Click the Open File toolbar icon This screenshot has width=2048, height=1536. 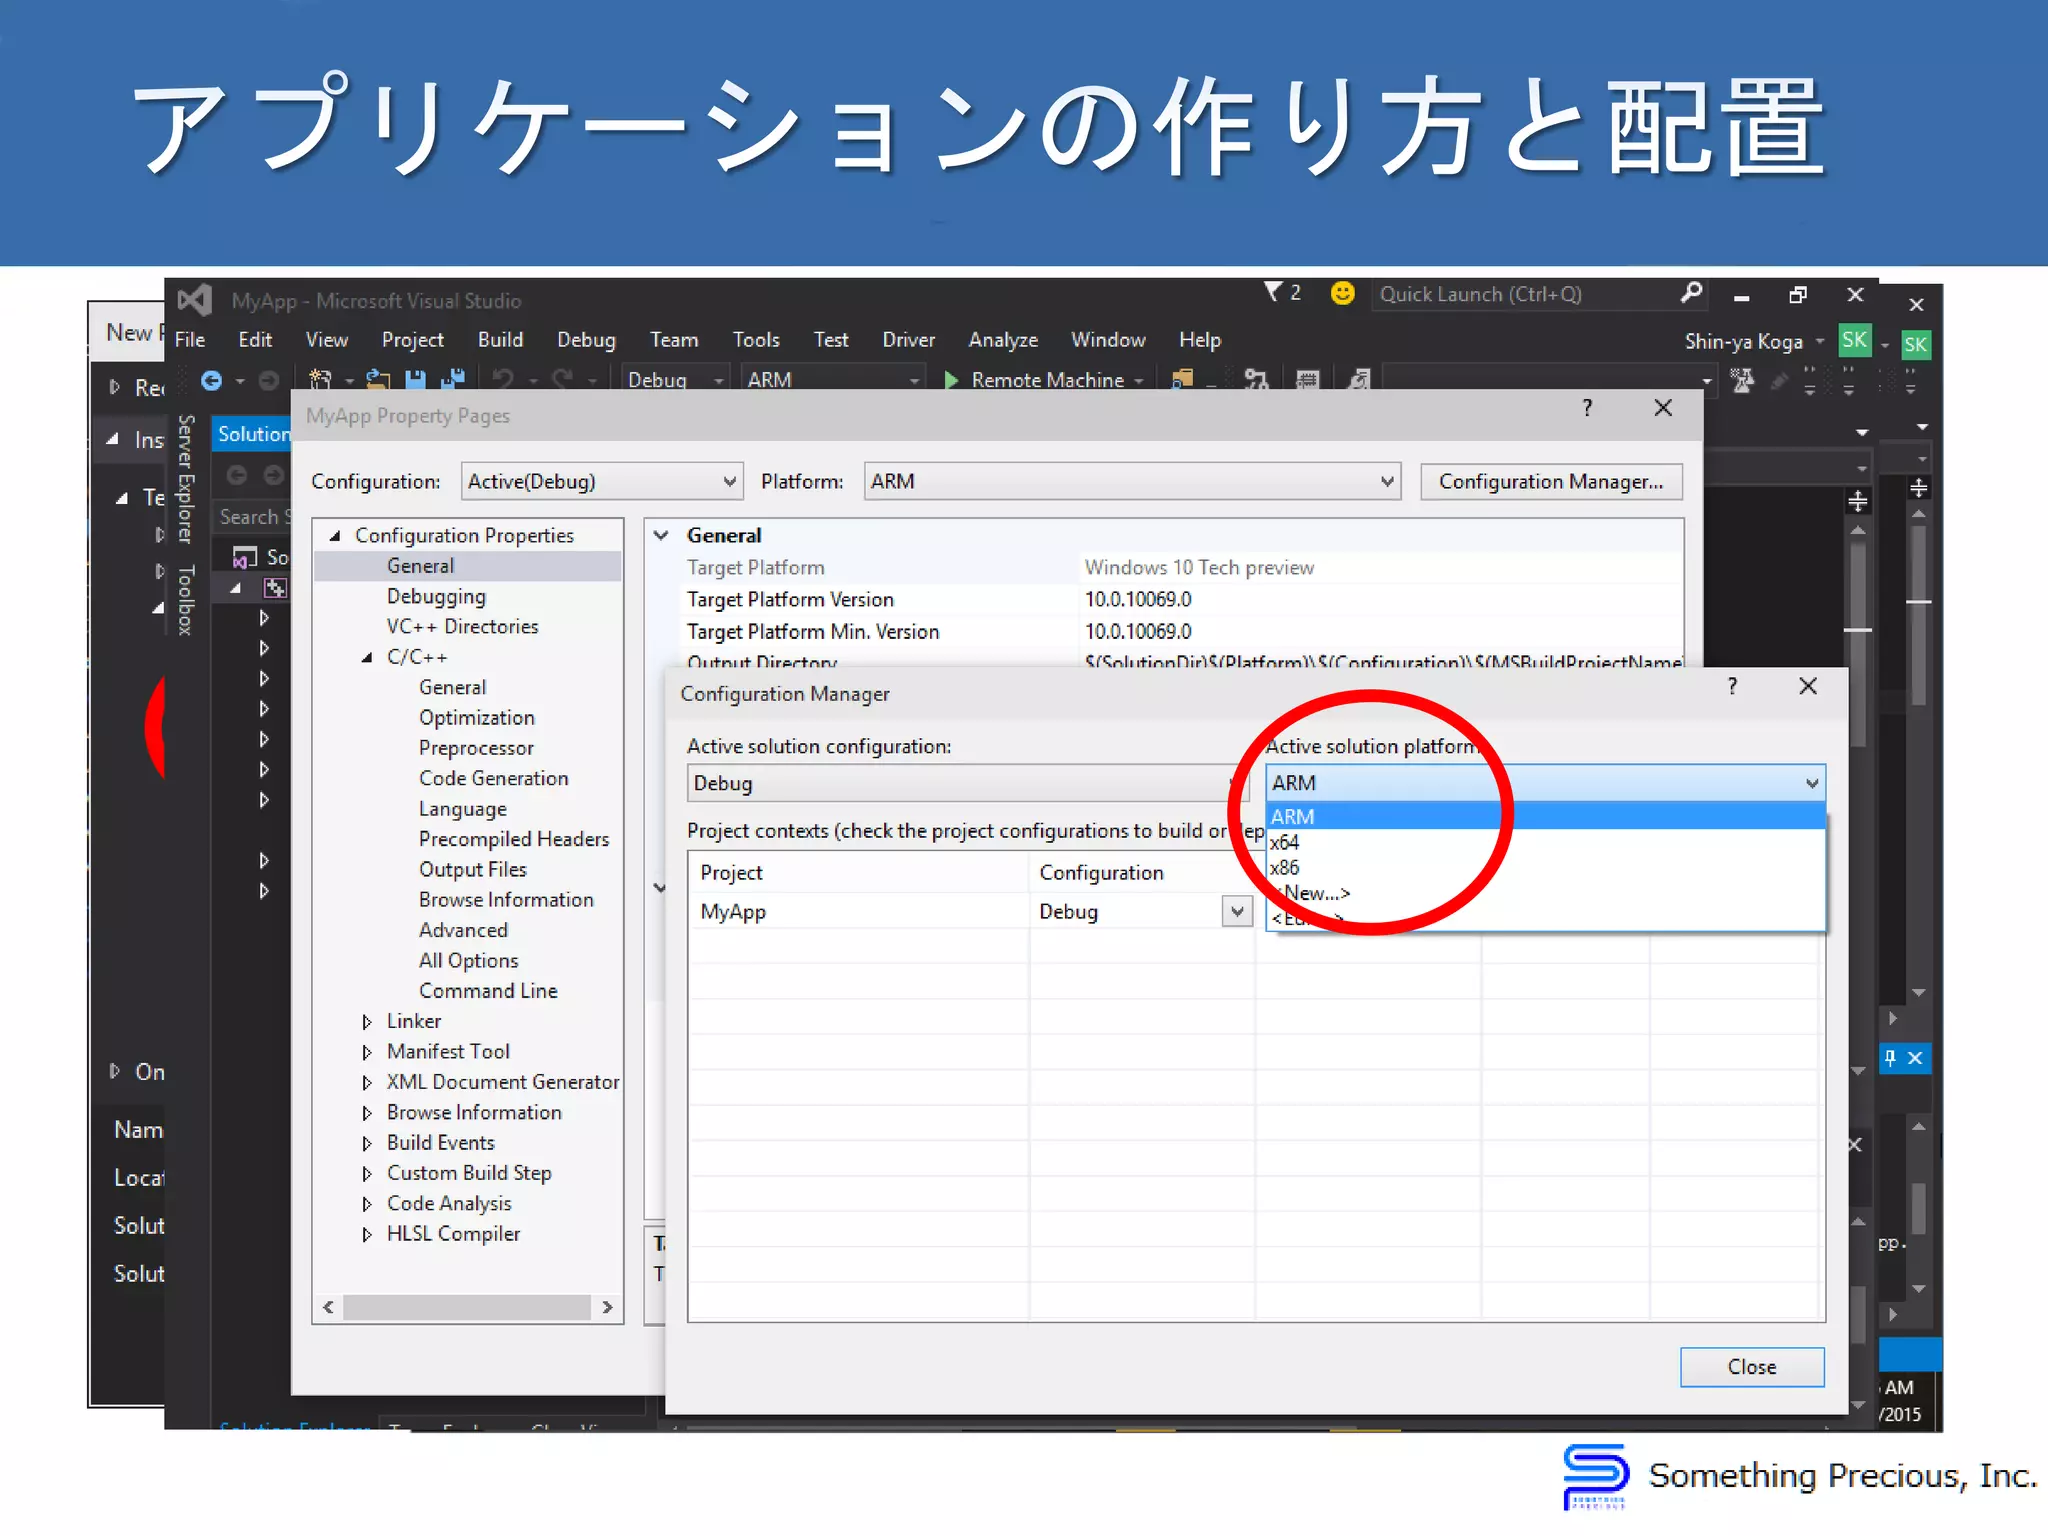point(378,380)
